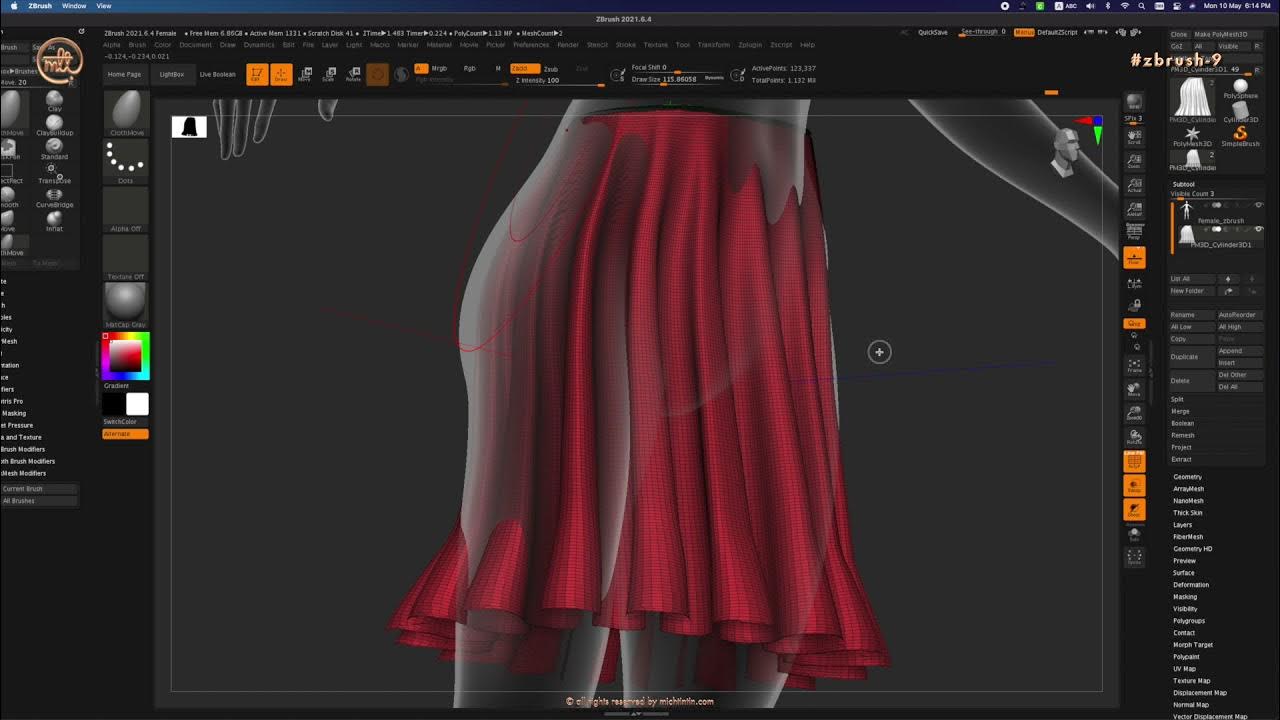Activate the Edit mode button
This screenshot has height=720, width=1280.
point(257,74)
